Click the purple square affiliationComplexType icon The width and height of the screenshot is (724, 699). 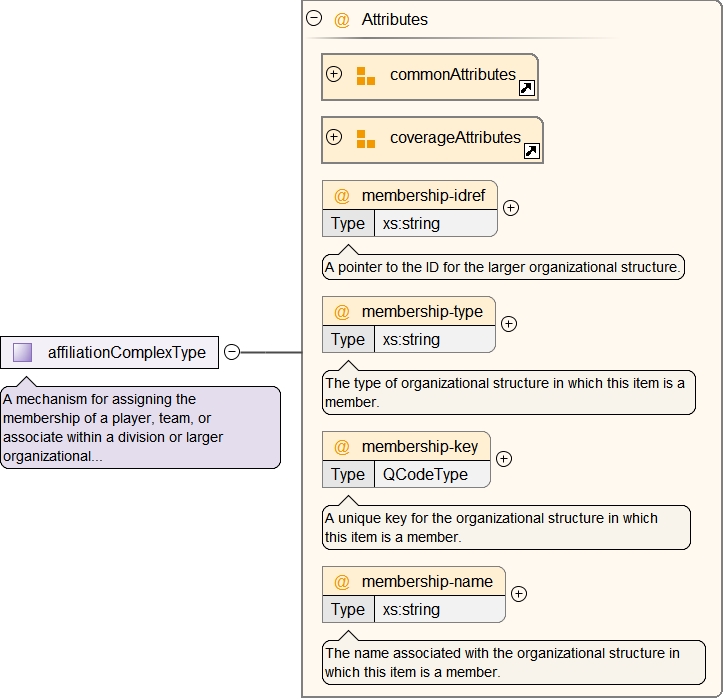tap(23, 352)
